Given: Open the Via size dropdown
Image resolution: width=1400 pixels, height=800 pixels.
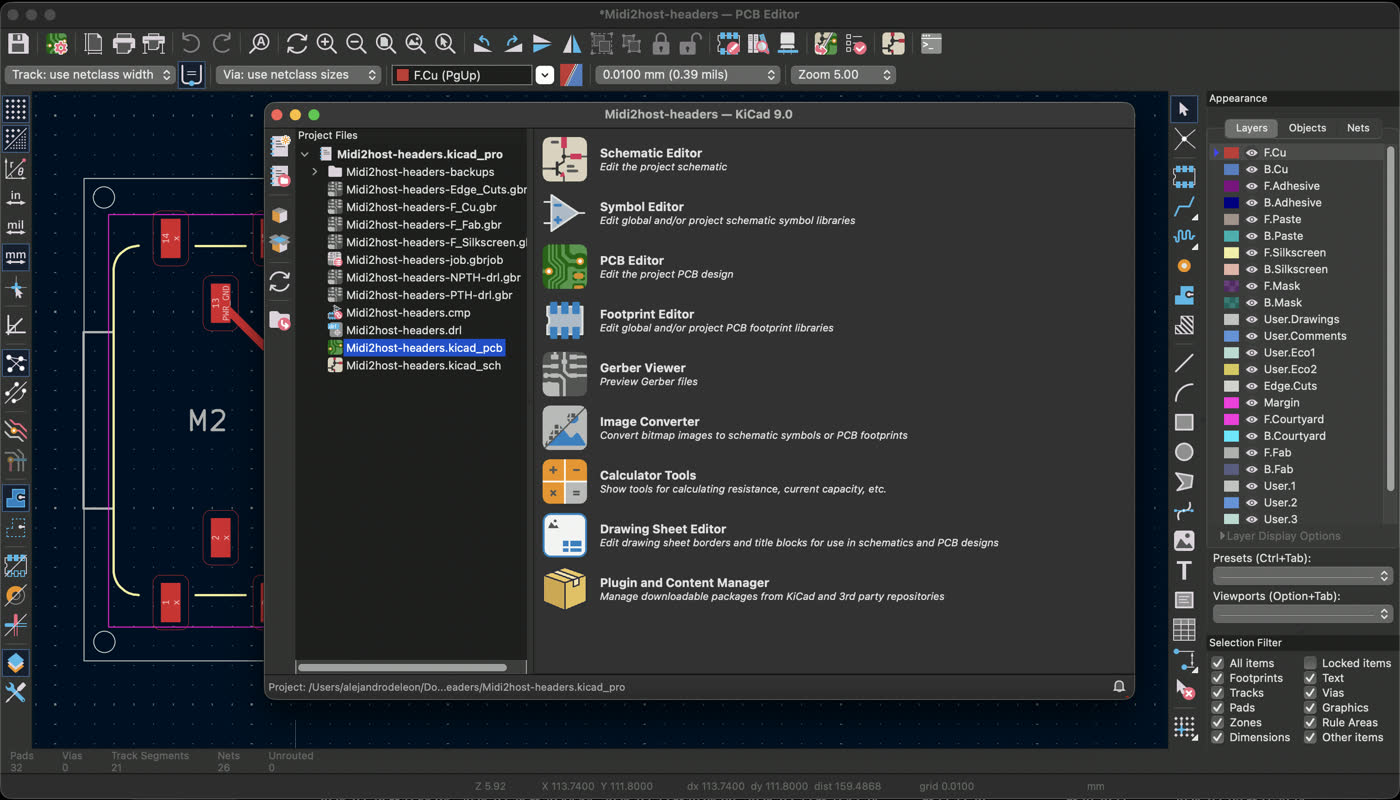Looking at the screenshot, I should [370, 74].
